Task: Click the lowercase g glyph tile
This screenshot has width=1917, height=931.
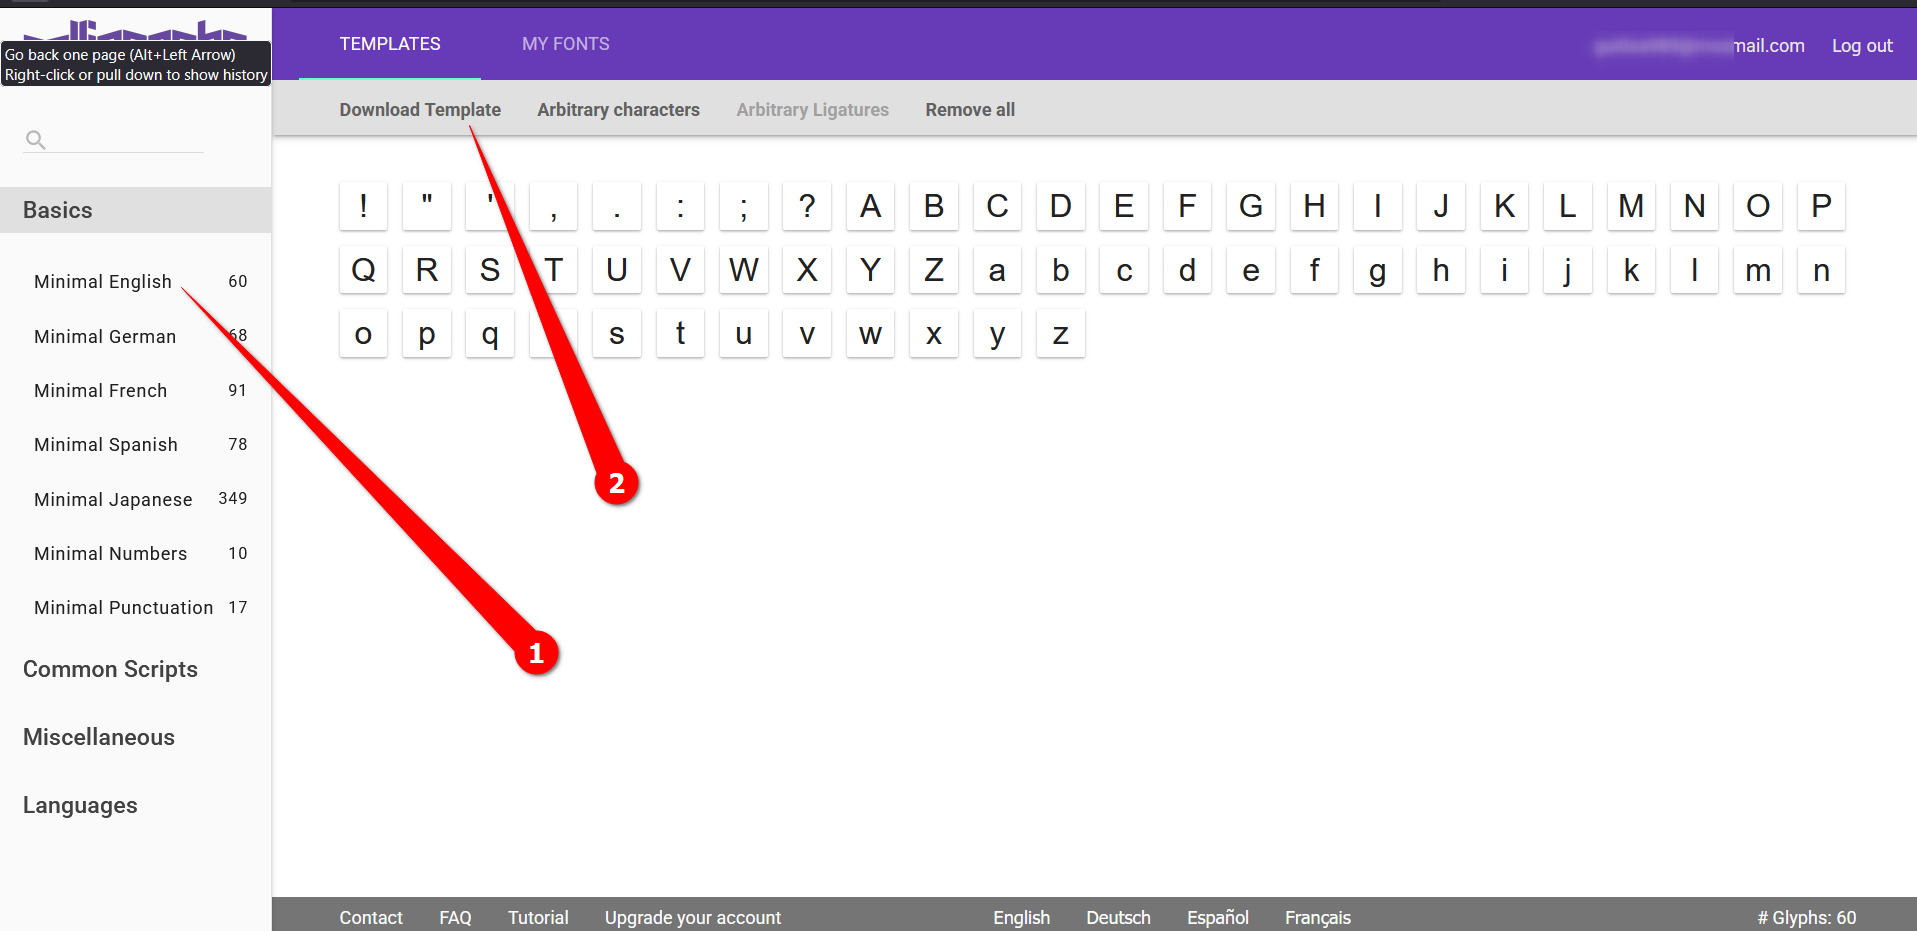Action: [x=1377, y=270]
